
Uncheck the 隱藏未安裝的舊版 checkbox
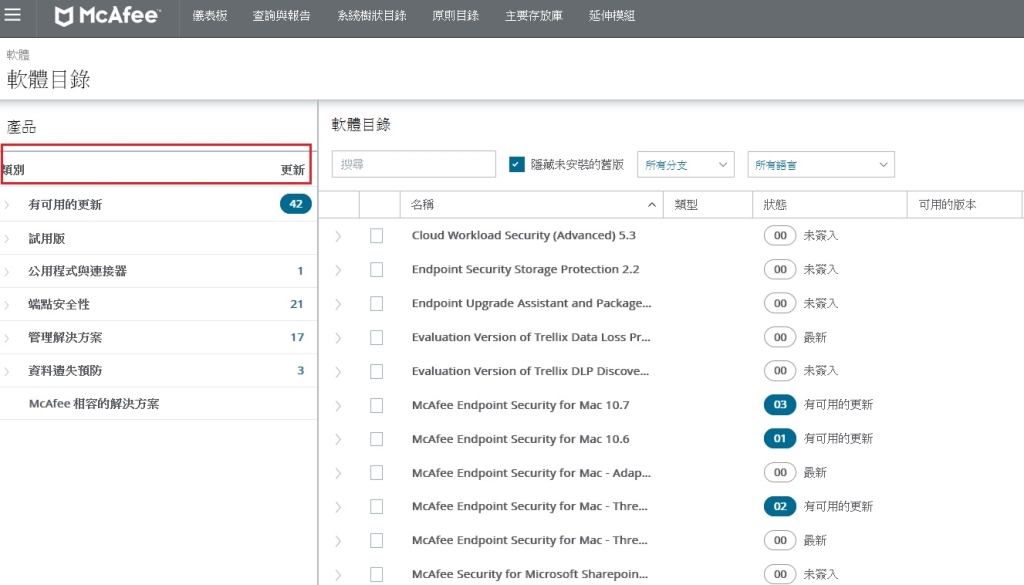(517, 165)
